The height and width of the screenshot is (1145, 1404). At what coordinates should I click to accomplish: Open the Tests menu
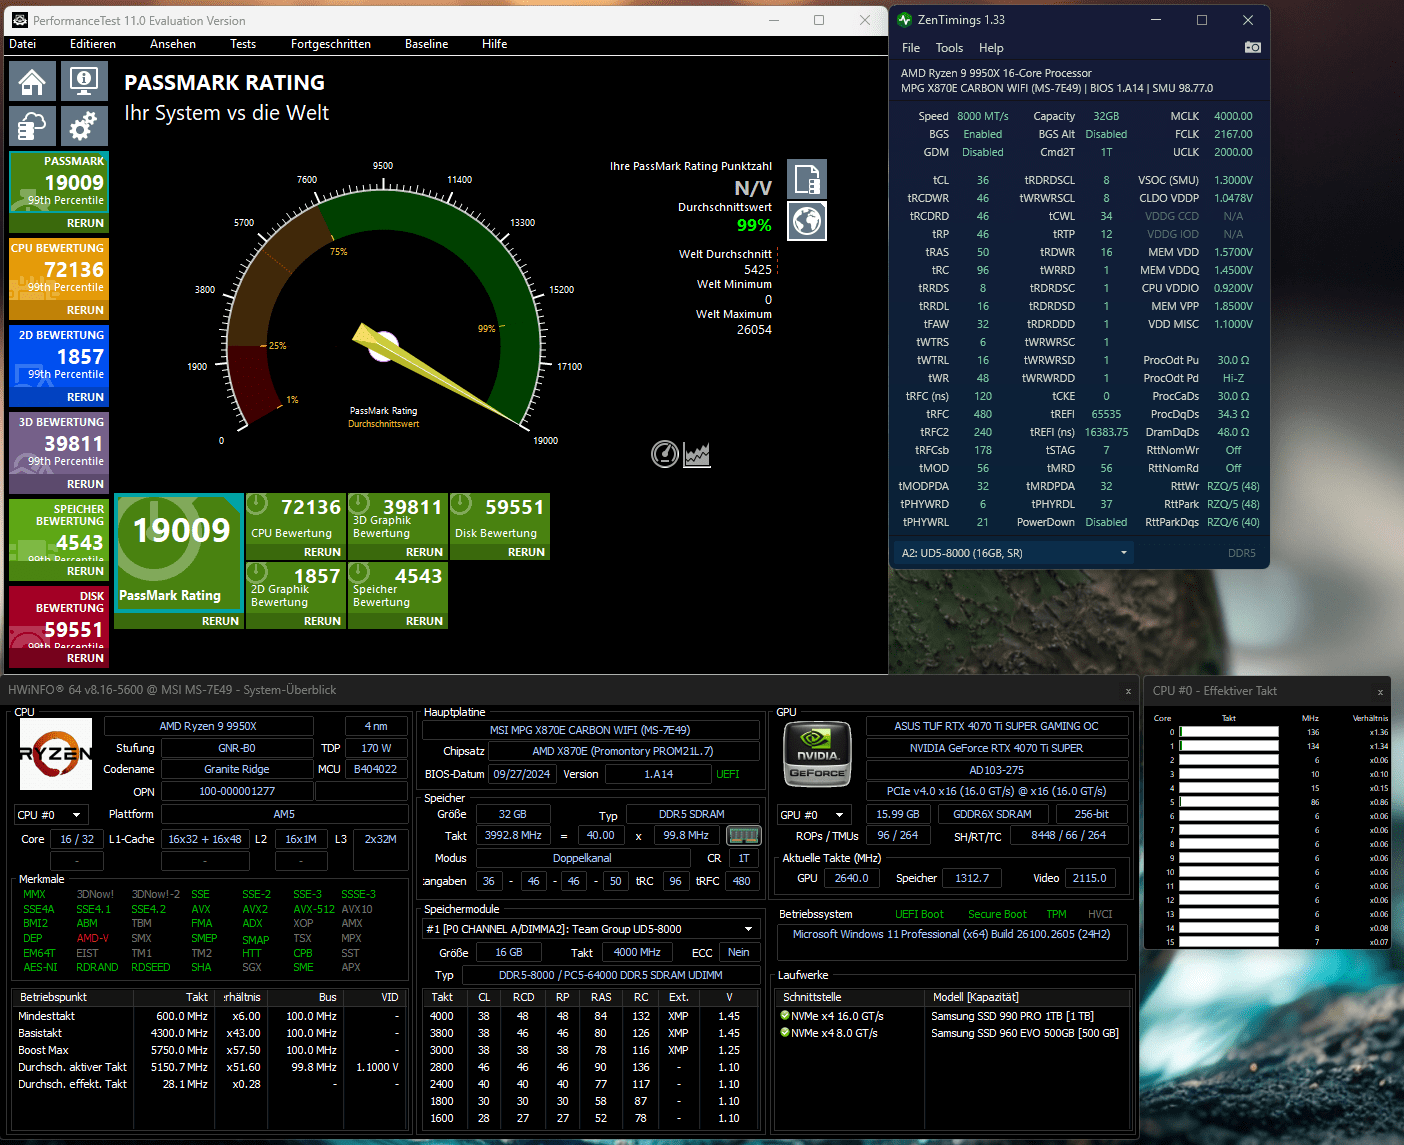[x=243, y=44]
